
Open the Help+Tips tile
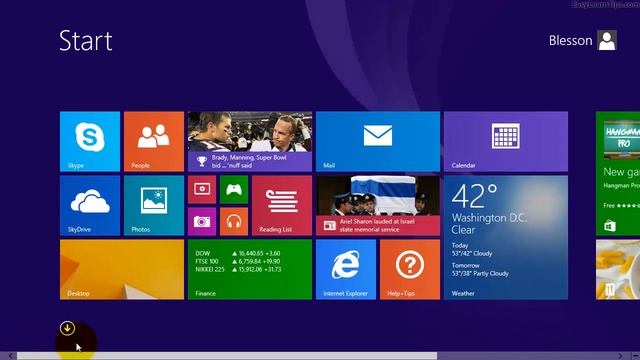tap(410, 269)
